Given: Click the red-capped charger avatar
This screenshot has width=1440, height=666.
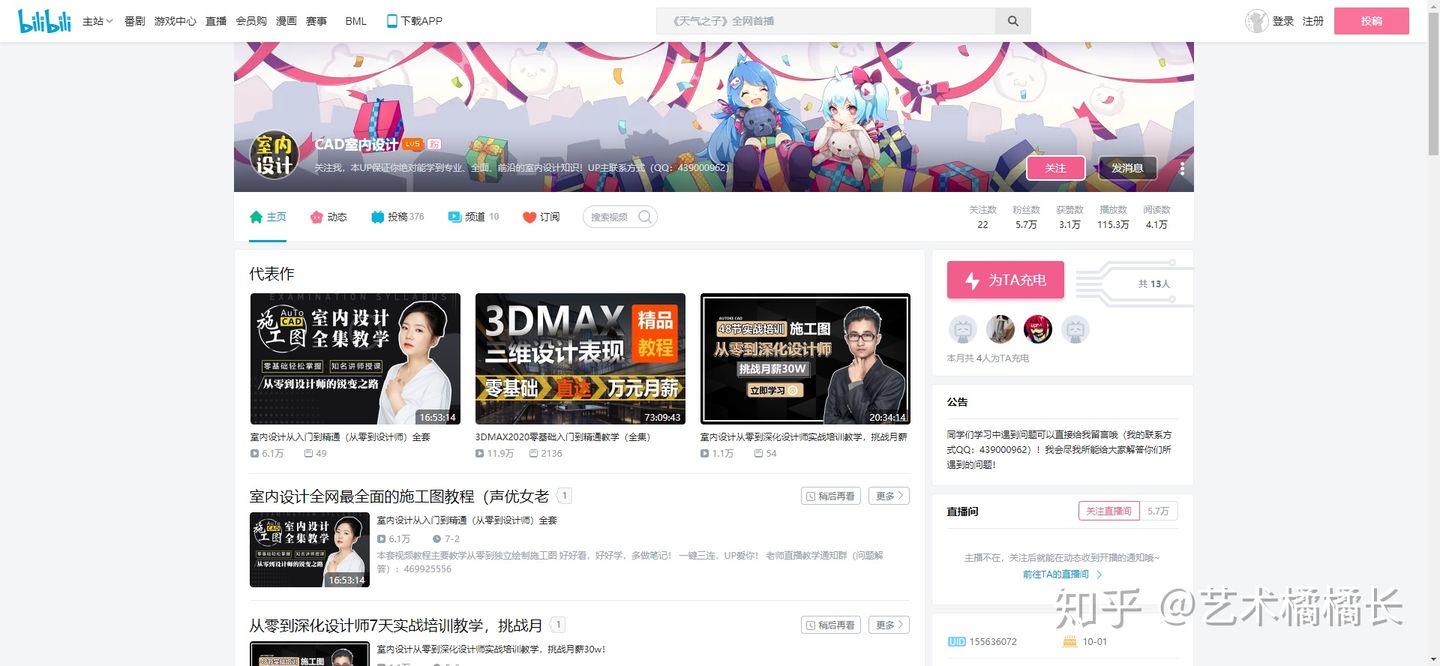Looking at the screenshot, I should 1038,329.
